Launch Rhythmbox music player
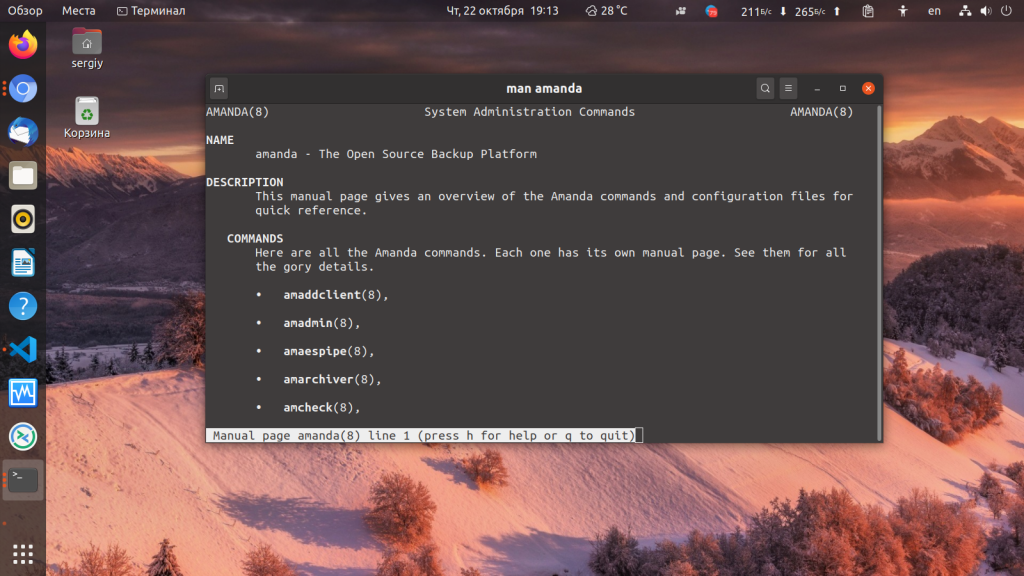This screenshot has width=1024, height=576. coord(23,219)
